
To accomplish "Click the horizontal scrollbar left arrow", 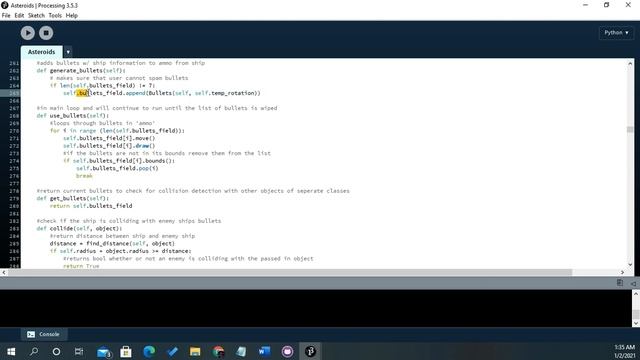I will coord(4,272).
